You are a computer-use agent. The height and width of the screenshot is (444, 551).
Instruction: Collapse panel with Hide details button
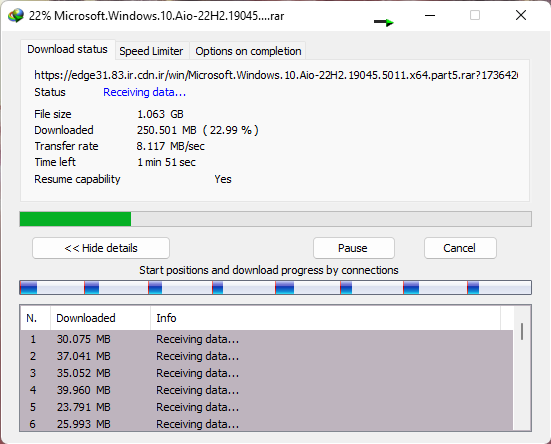coord(101,248)
